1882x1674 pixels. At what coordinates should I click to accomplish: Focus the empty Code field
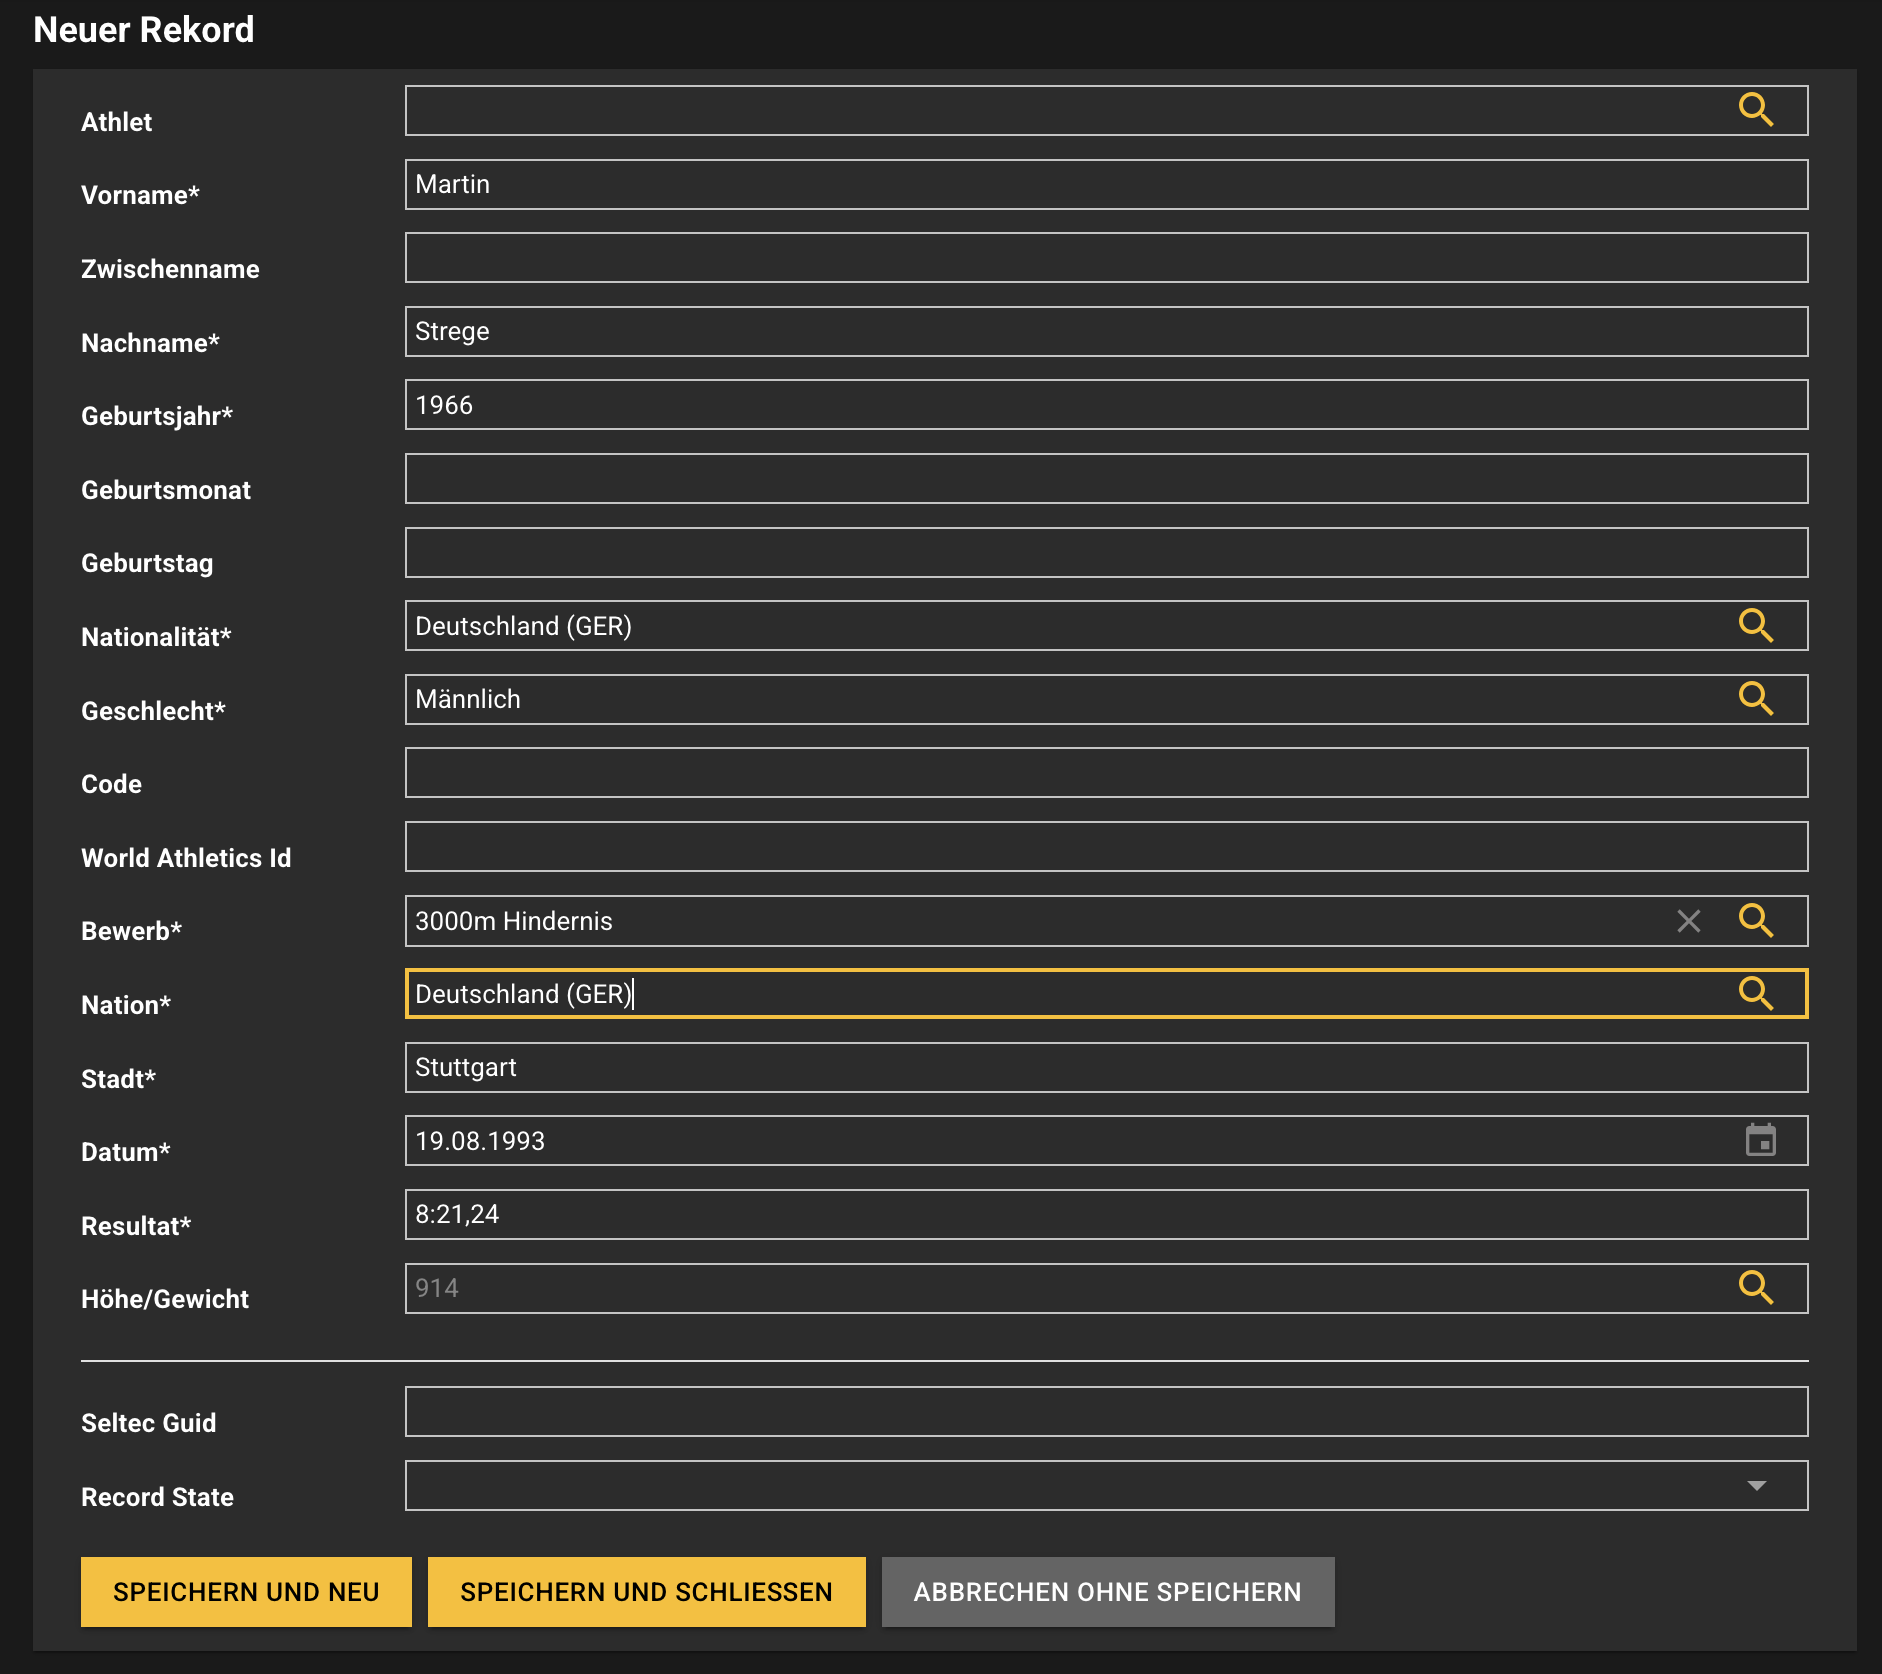tap(1106, 773)
